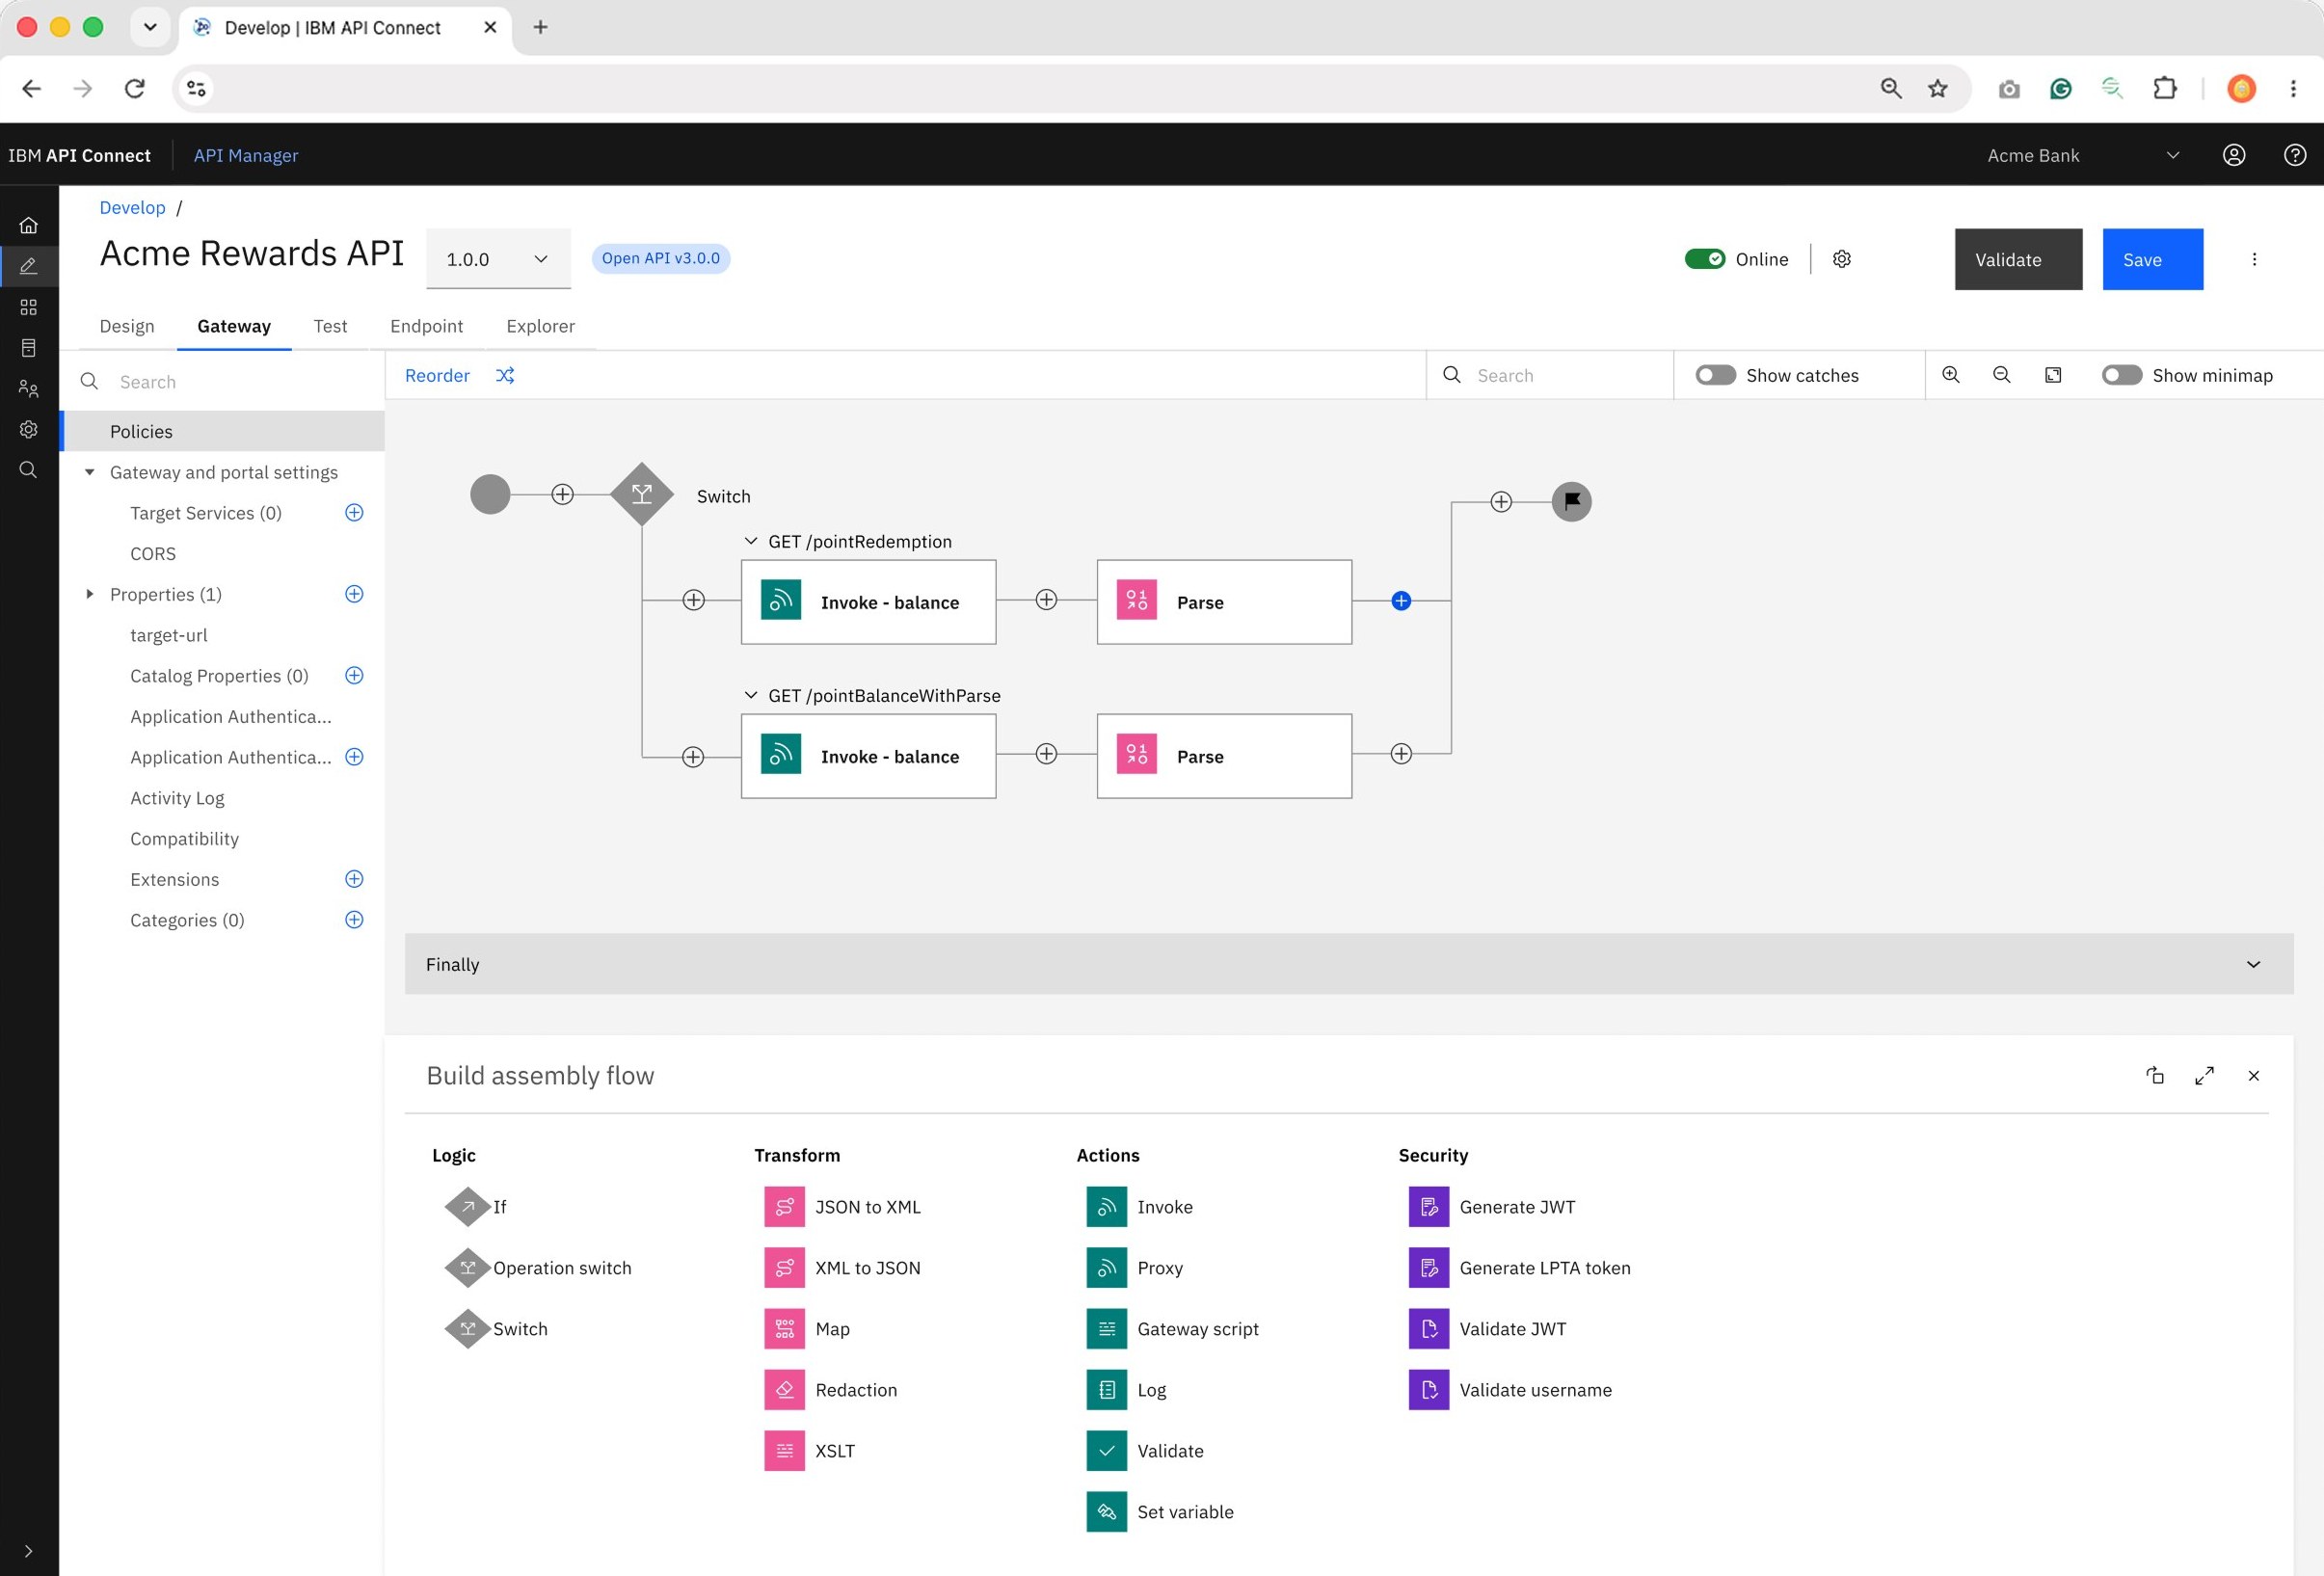Enable the Show catches toggle
This screenshot has height=1576, width=2324.
click(1715, 375)
